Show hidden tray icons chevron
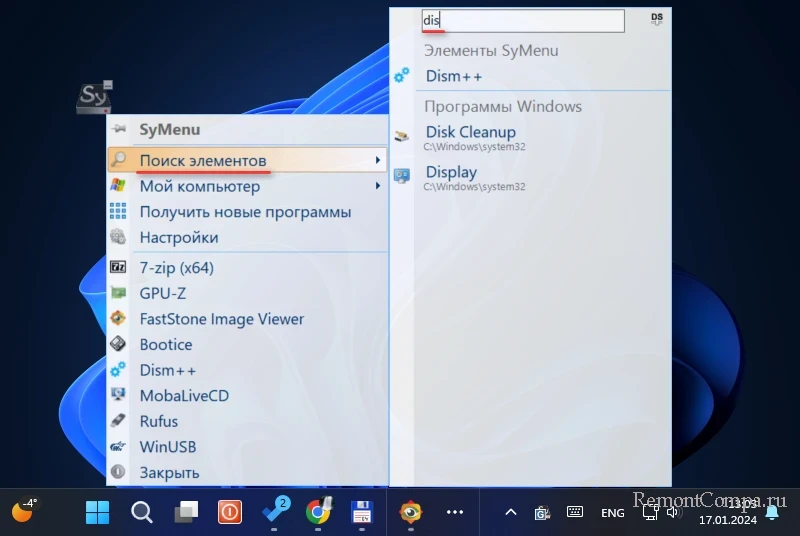Viewport: 800px width, 536px height. [x=510, y=512]
